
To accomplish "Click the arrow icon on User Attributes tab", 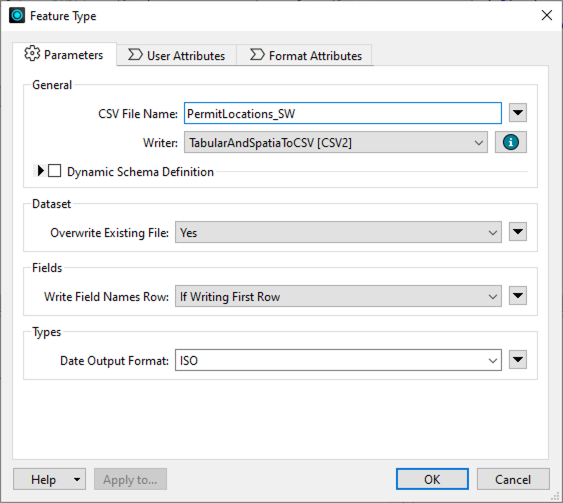I will (x=135, y=55).
